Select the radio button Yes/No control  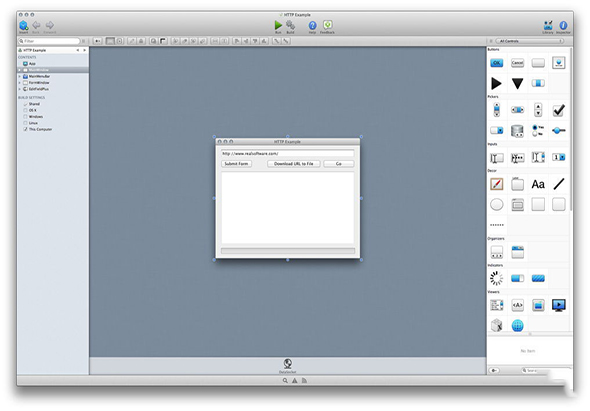[x=538, y=131]
